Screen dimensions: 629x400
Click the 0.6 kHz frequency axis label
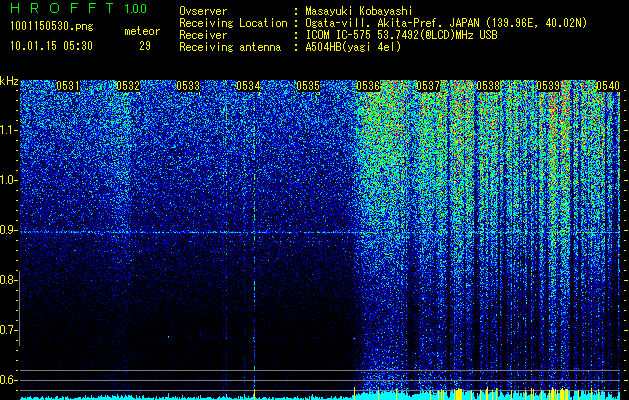coord(9,380)
